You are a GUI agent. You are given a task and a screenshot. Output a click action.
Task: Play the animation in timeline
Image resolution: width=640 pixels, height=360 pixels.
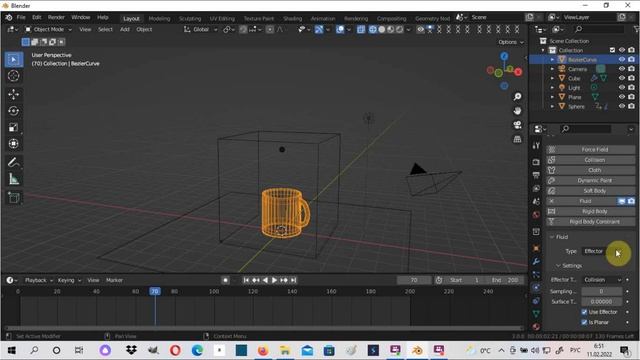click(274, 280)
